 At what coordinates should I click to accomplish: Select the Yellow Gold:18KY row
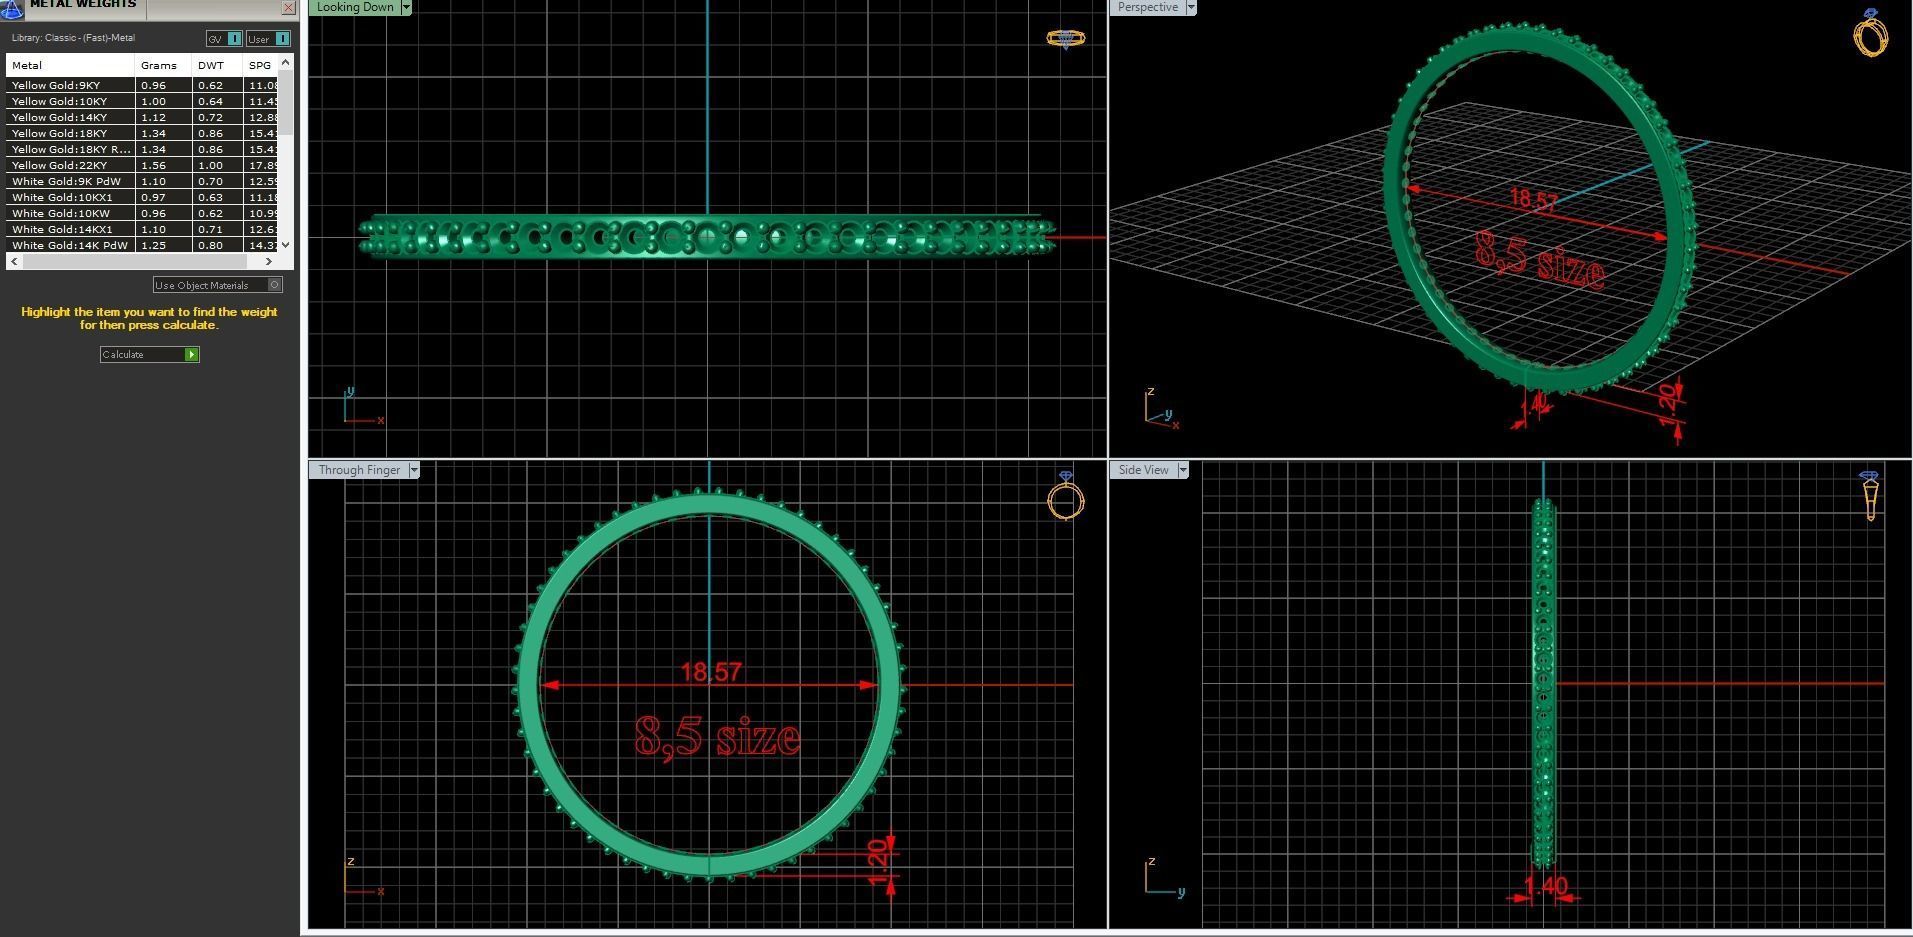(x=142, y=133)
